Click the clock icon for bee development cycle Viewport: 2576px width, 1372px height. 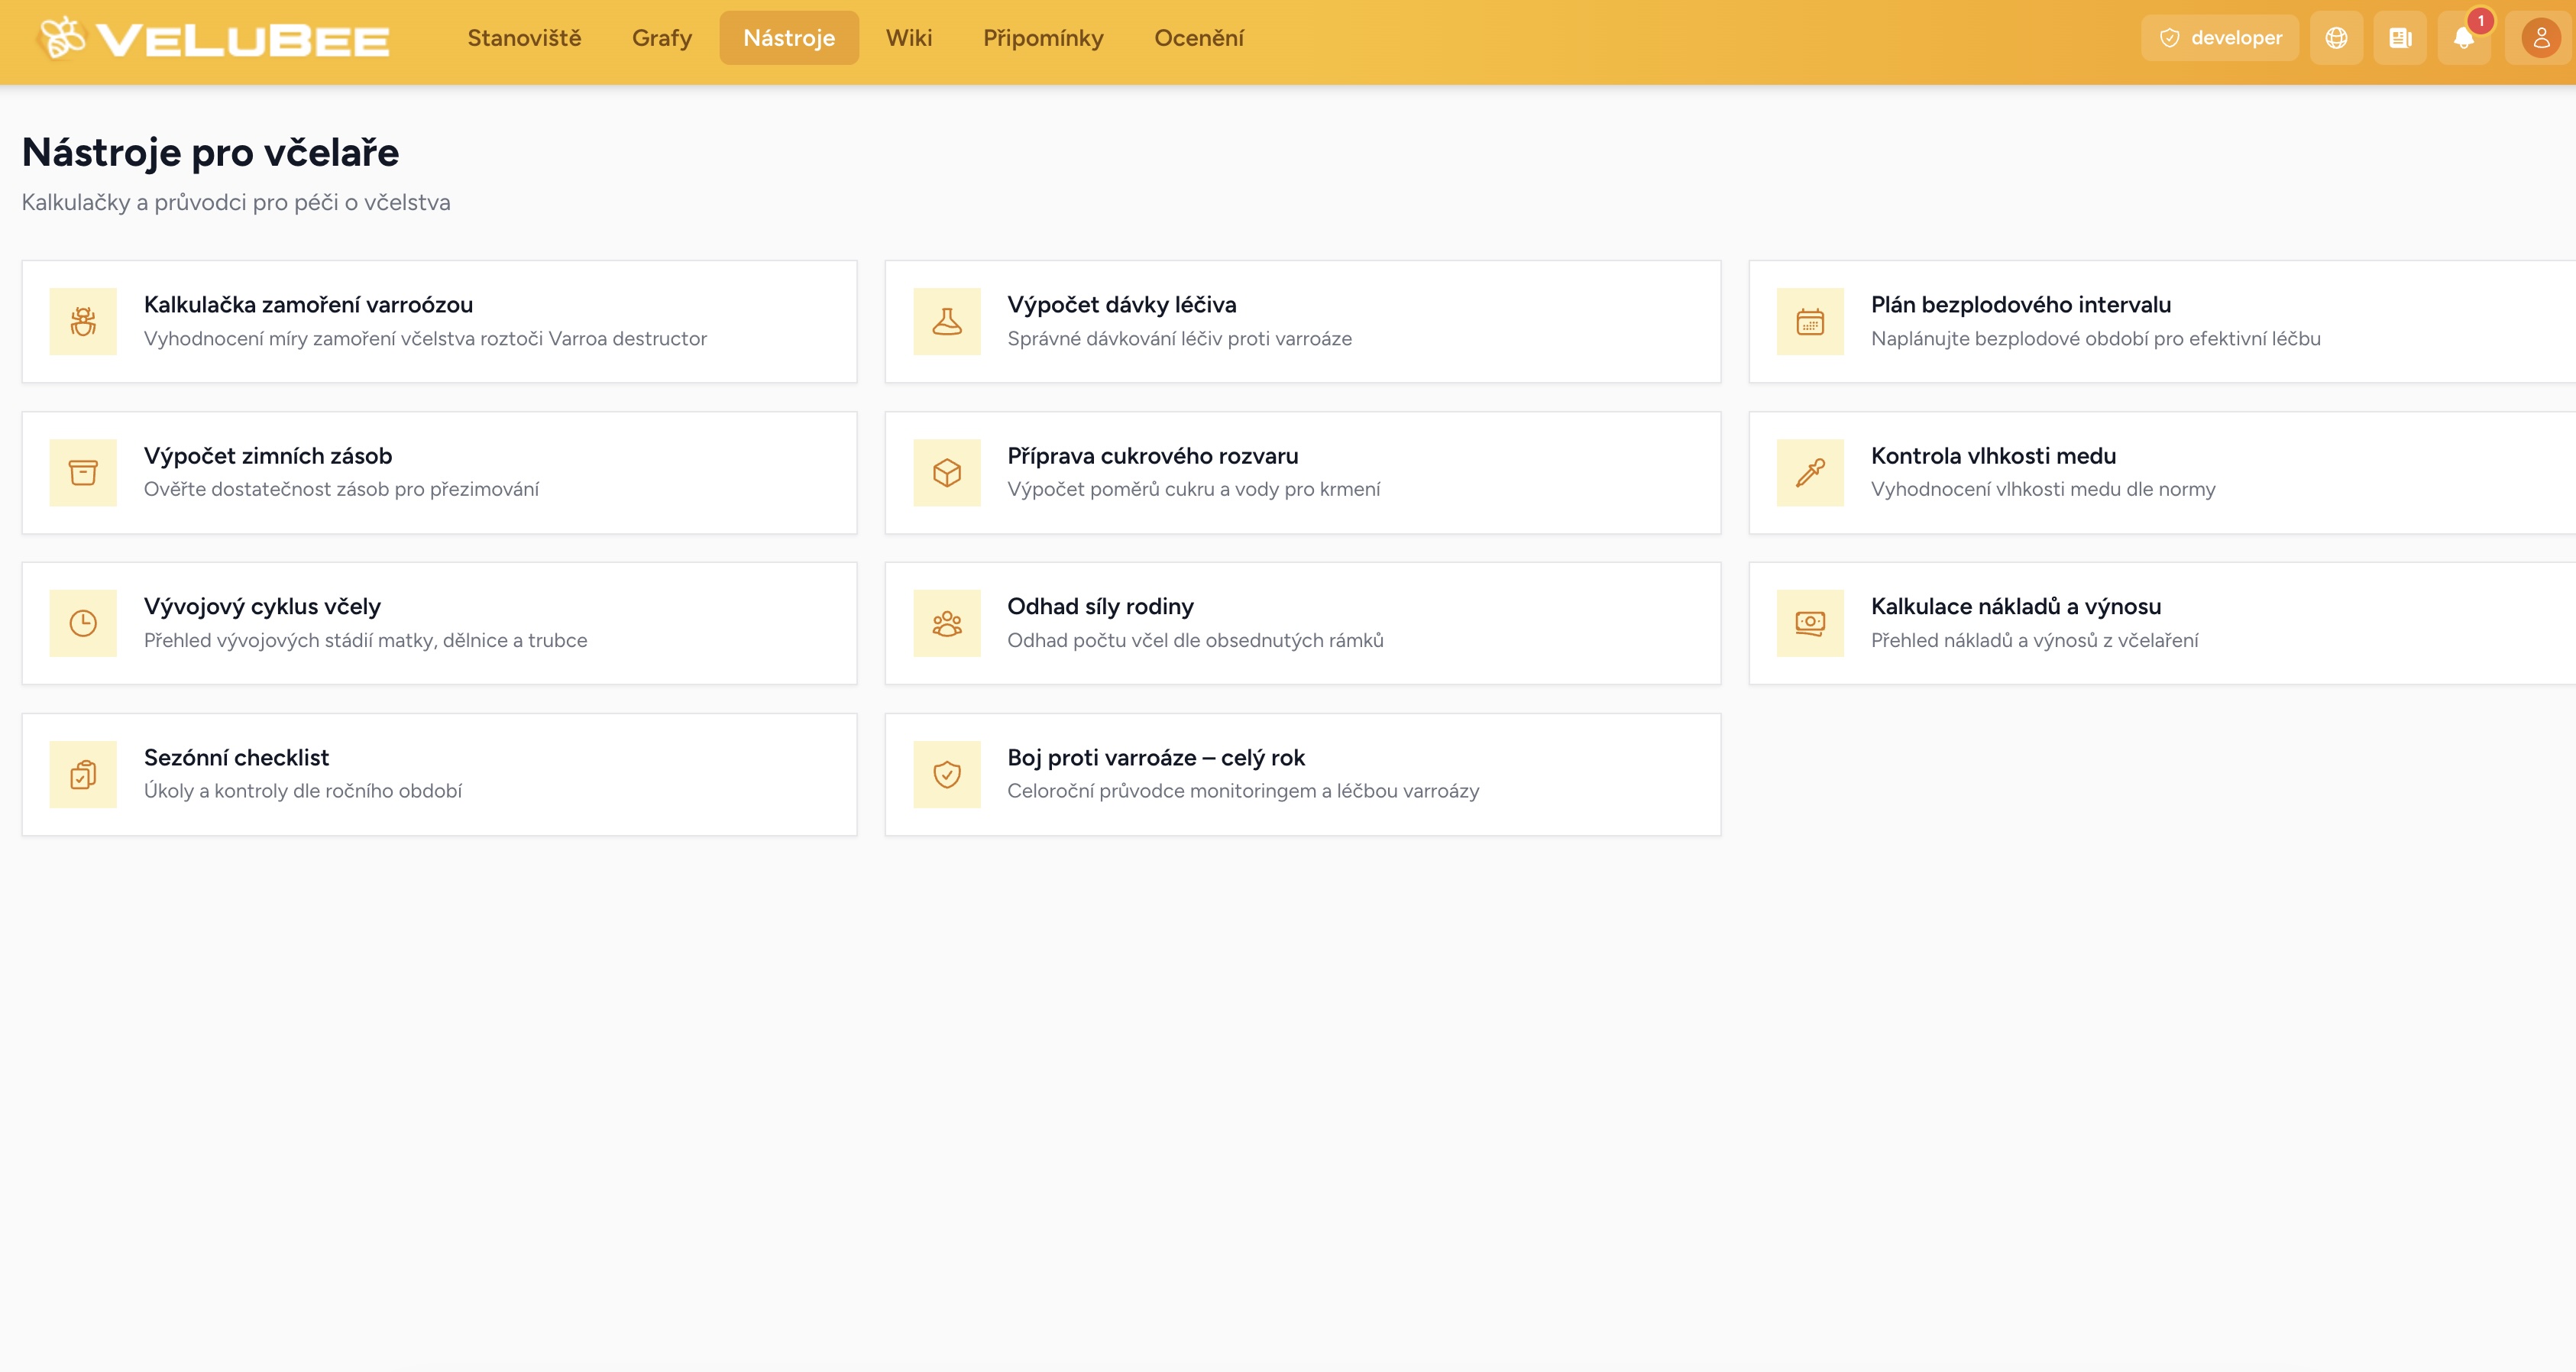click(x=83, y=623)
